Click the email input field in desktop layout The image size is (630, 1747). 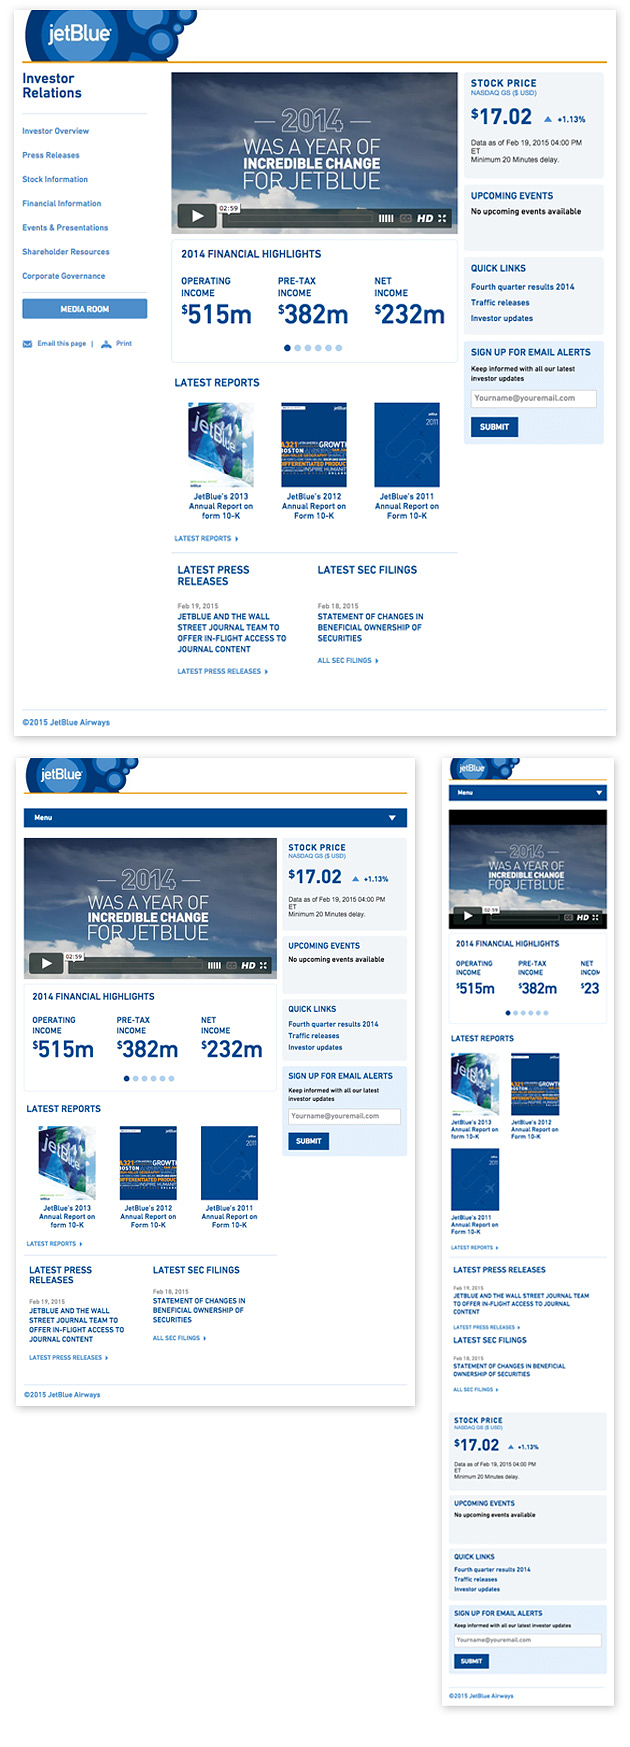click(534, 399)
